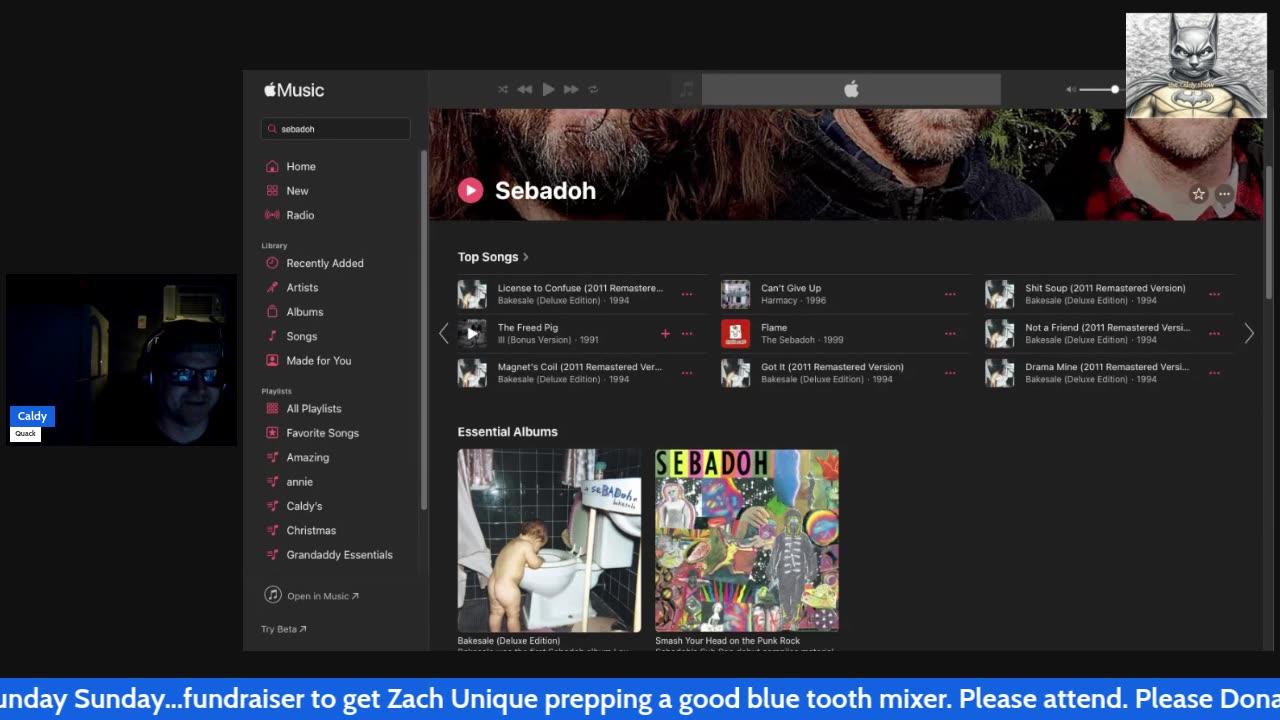Select License to Confuse song title

[580, 288]
